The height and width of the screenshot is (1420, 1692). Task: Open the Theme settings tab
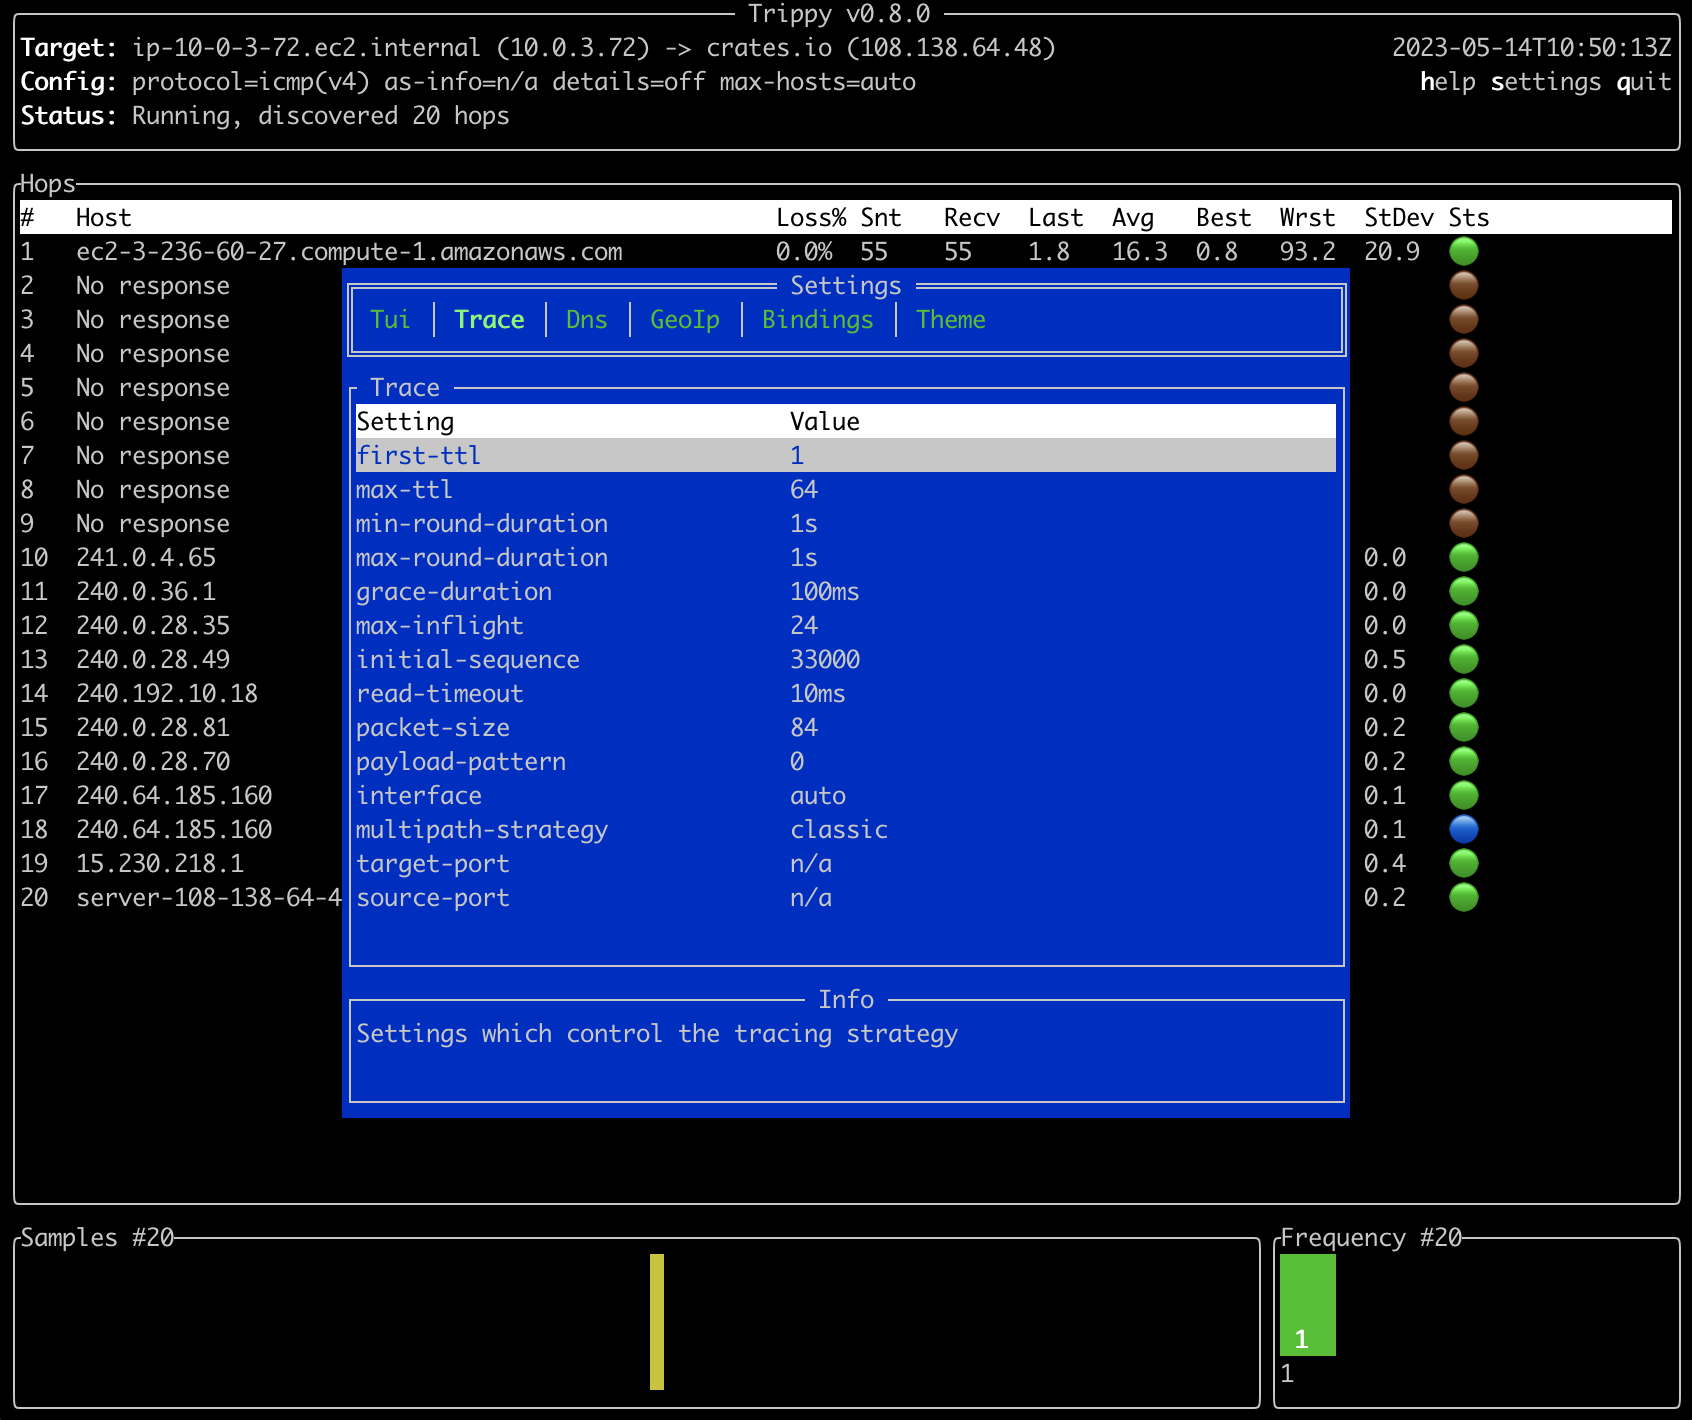[x=950, y=319]
